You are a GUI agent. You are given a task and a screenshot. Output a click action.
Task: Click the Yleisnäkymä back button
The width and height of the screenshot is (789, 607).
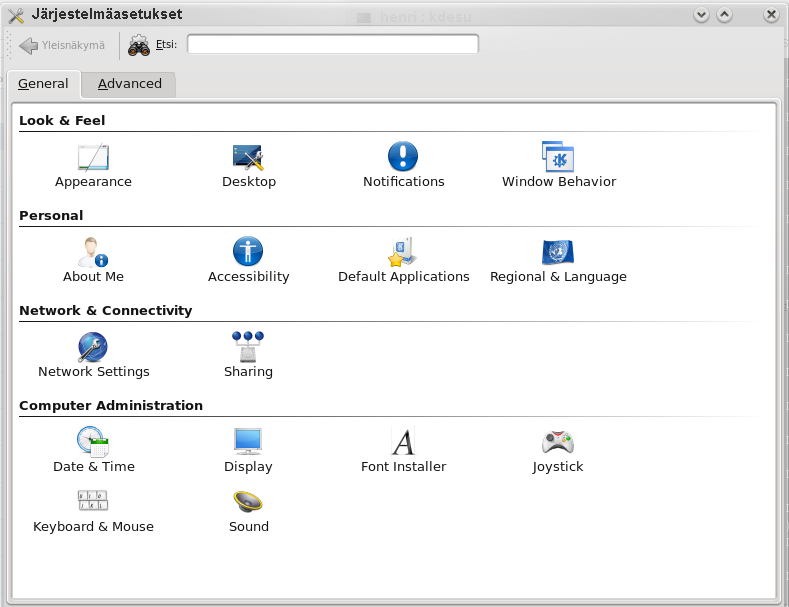tap(62, 45)
